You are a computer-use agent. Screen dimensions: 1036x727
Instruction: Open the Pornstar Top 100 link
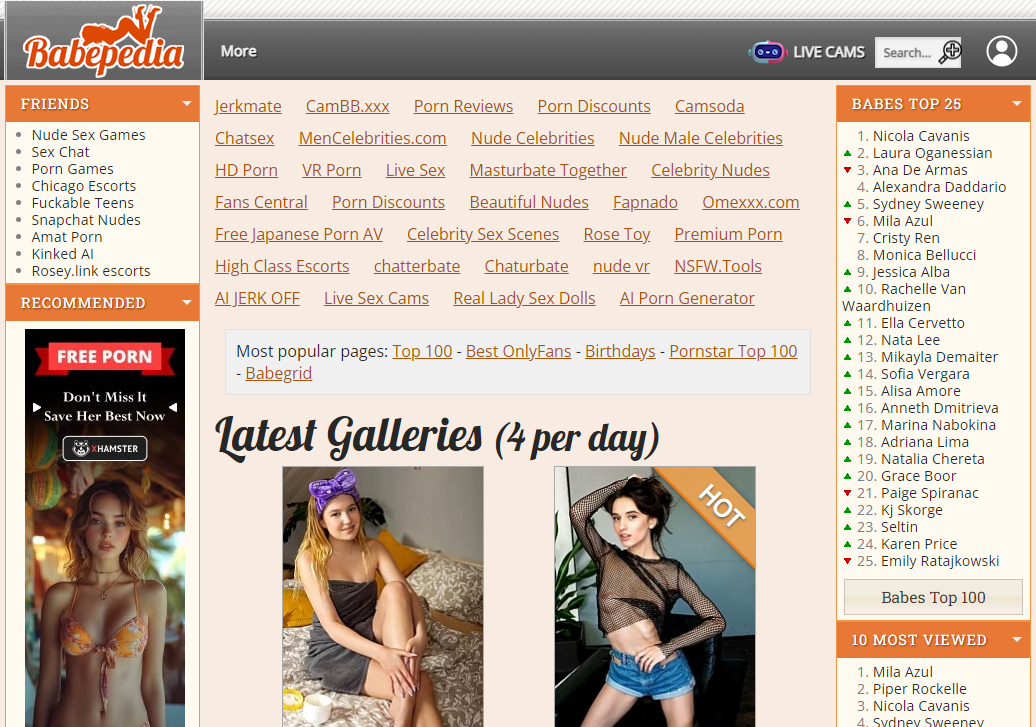tap(733, 351)
